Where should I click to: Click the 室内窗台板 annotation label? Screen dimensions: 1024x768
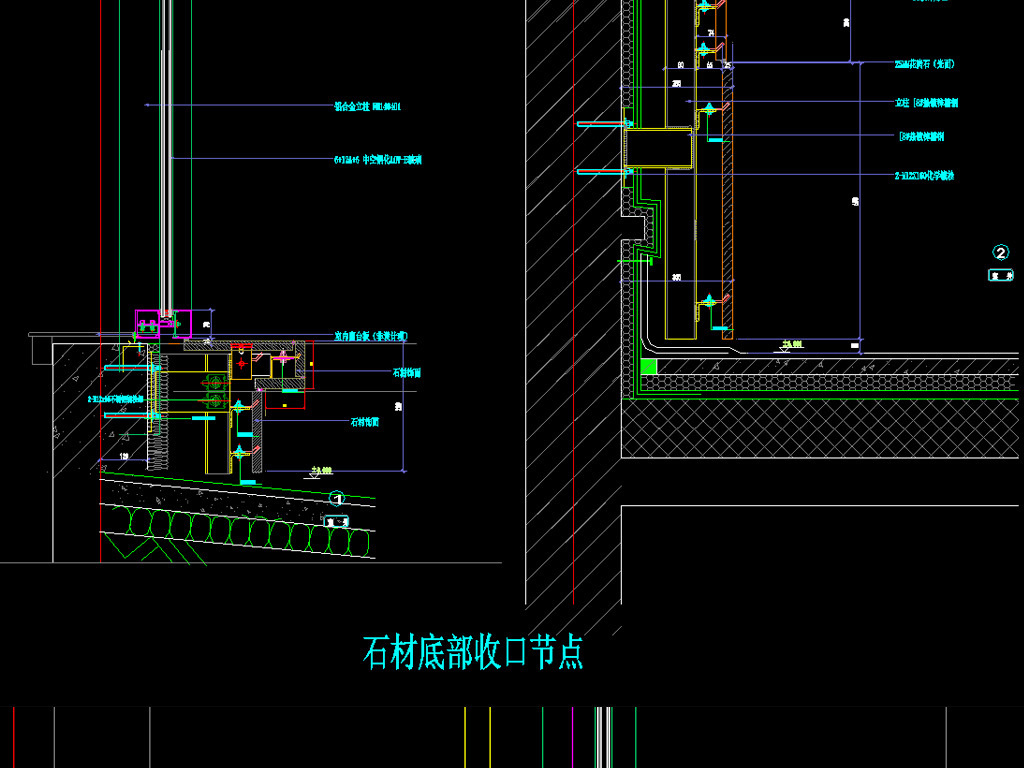click(370, 337)
